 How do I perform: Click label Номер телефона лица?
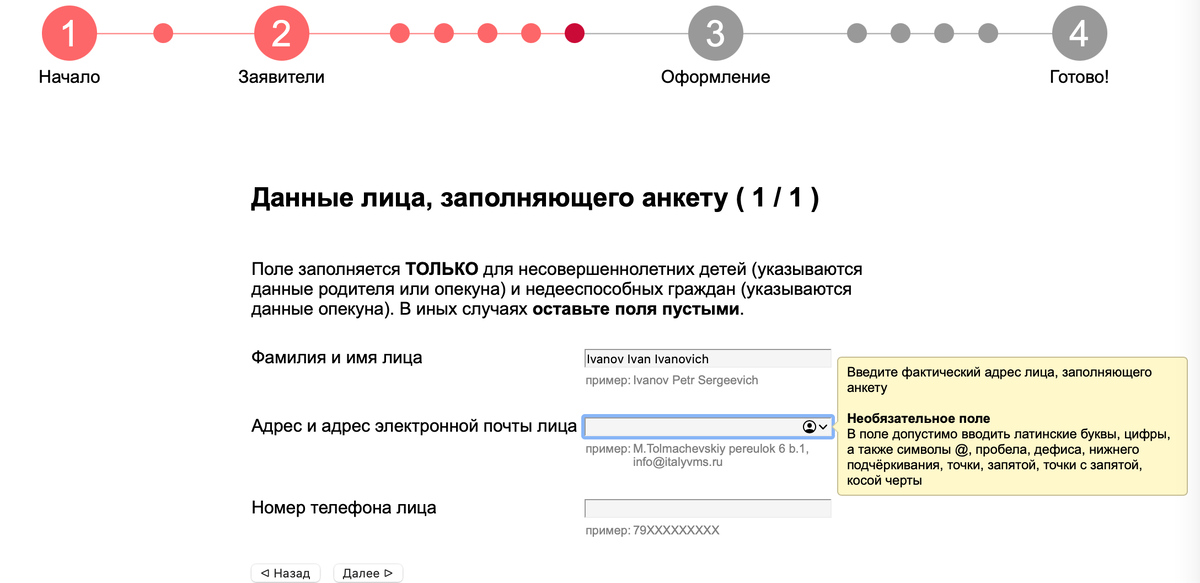click(x=343, y=507)
